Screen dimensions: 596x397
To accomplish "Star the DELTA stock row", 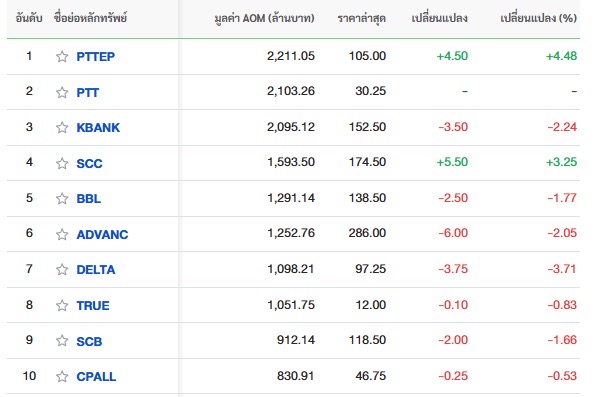I will (62, 270).
